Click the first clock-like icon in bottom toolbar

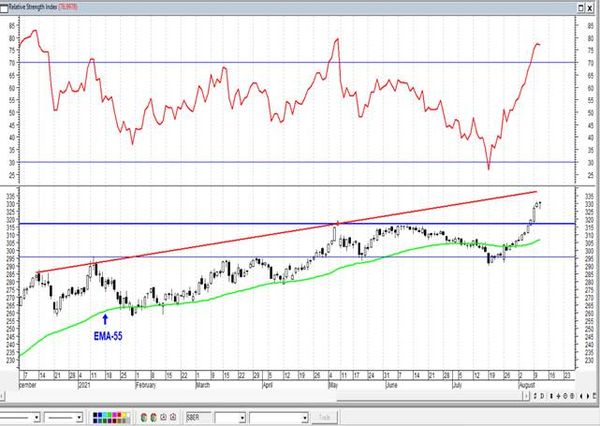163,417
